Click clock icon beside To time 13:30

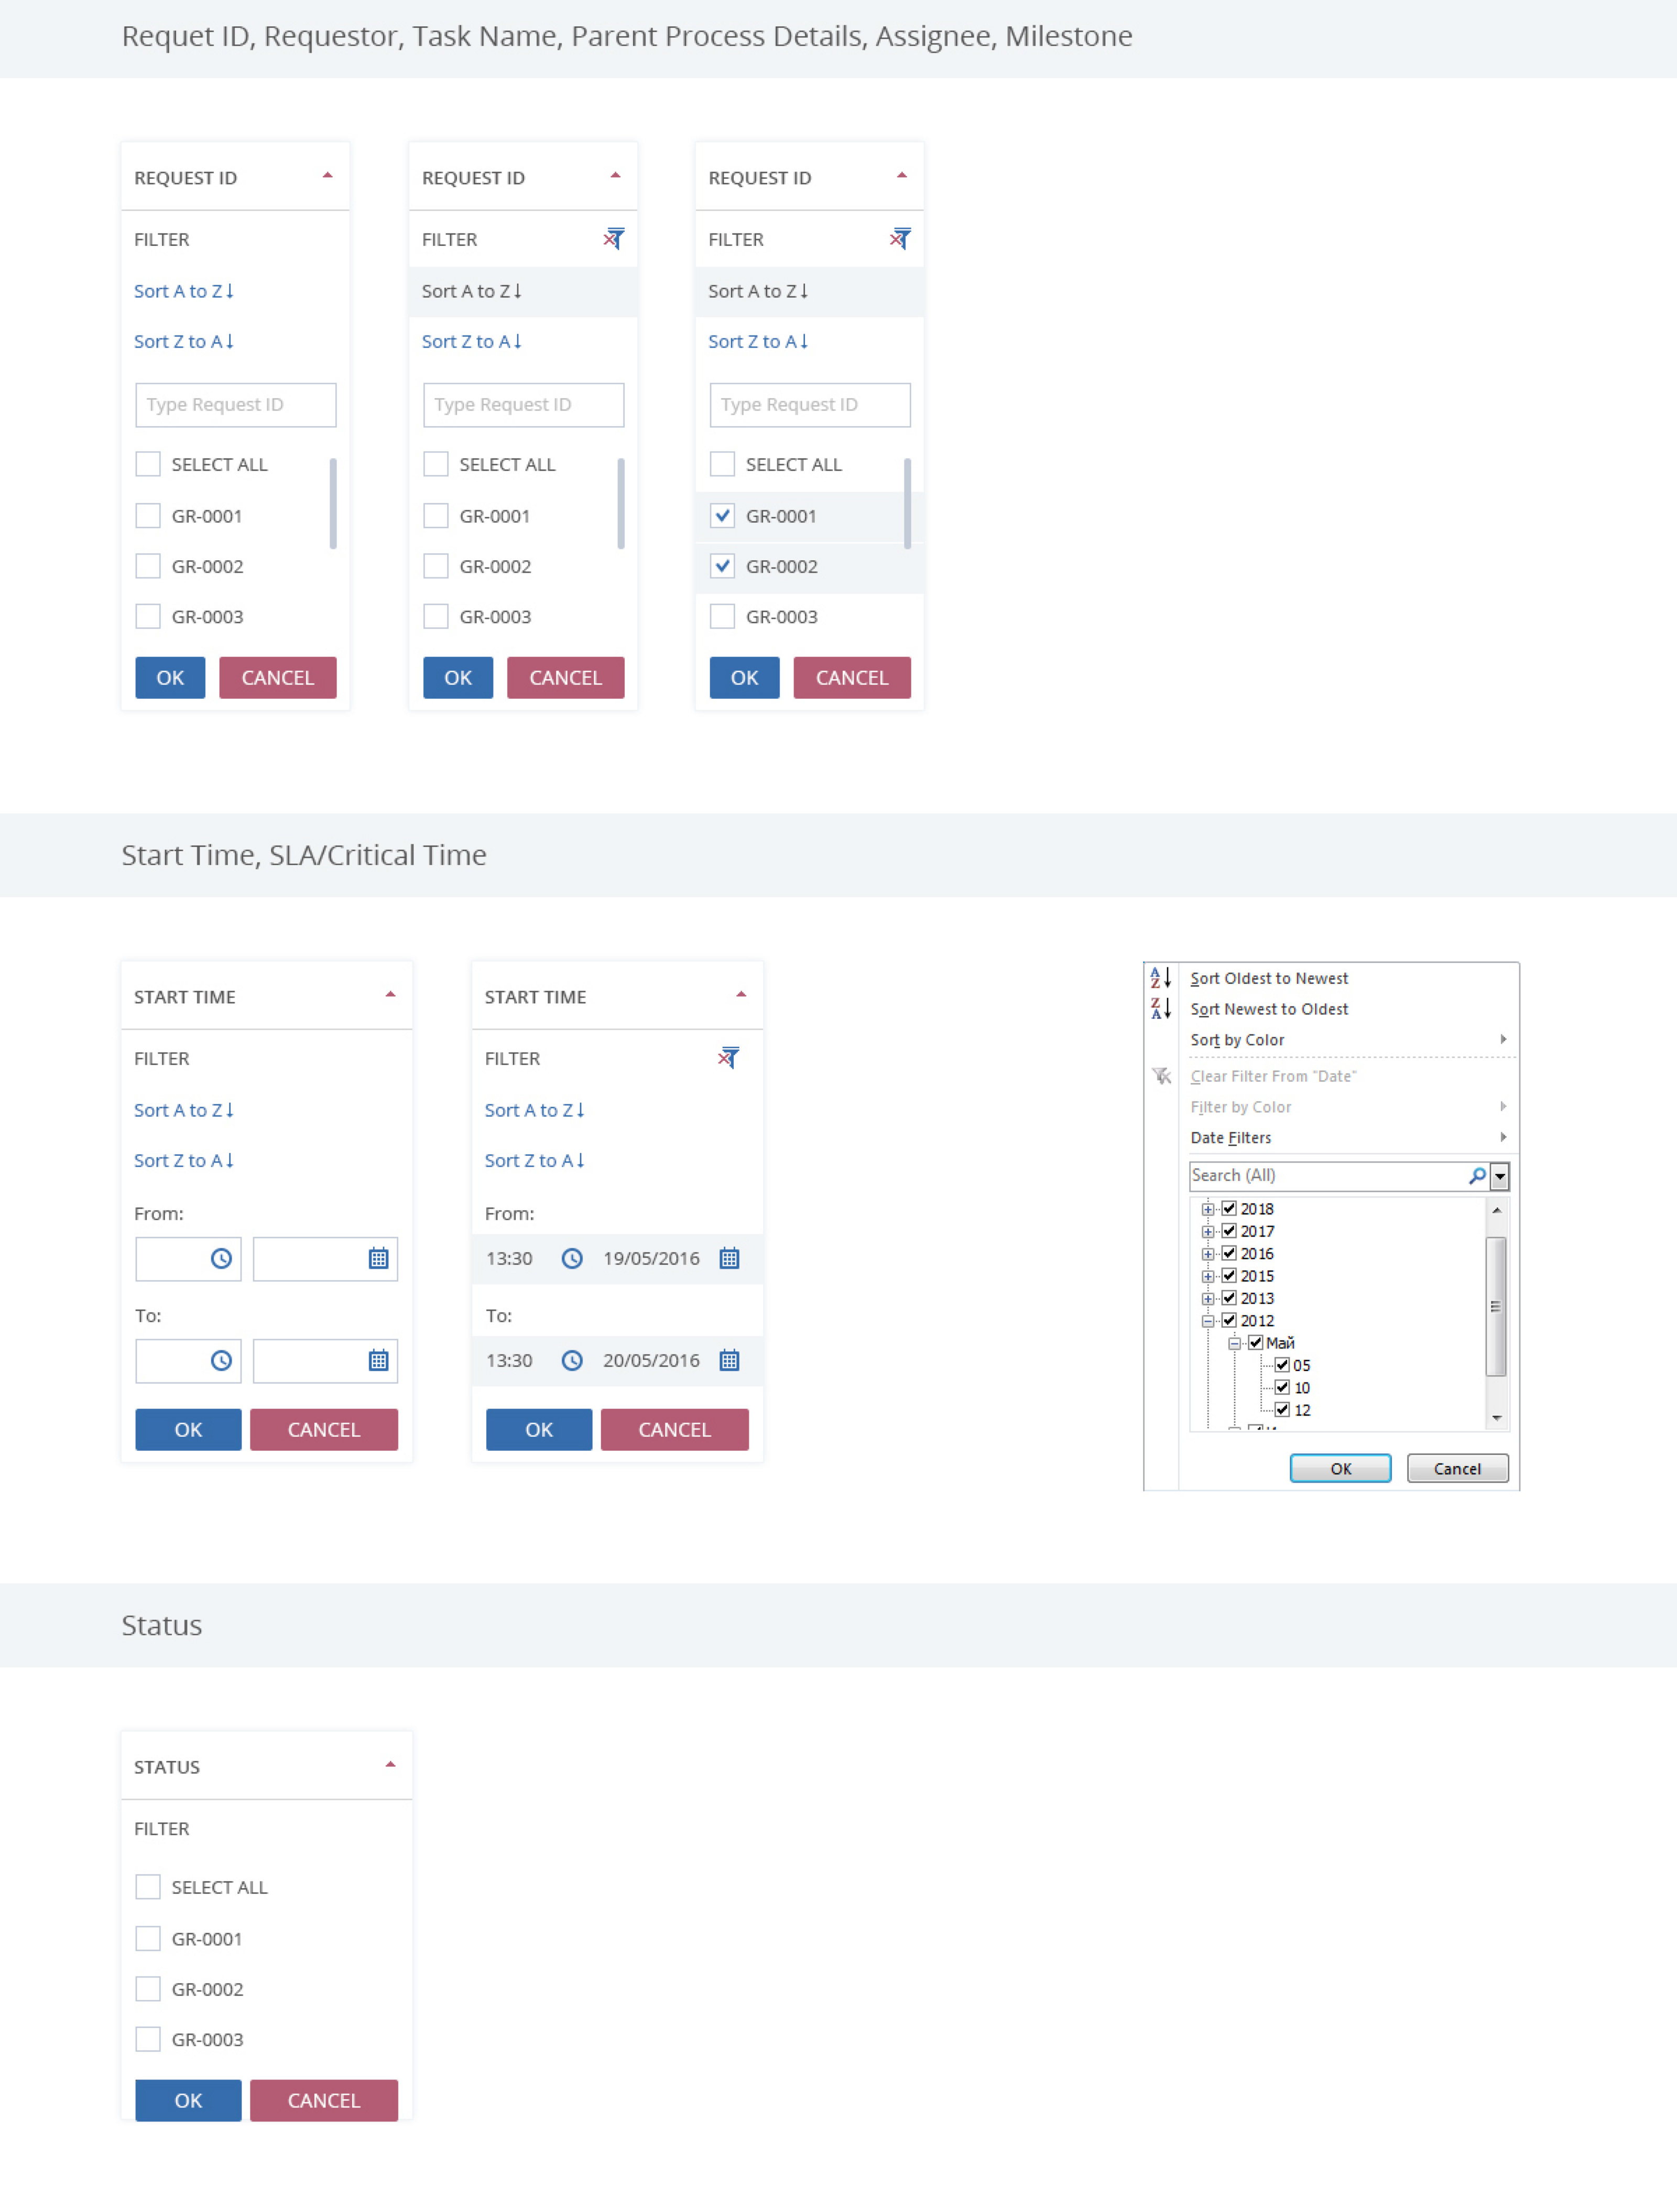click(572, 1361)
